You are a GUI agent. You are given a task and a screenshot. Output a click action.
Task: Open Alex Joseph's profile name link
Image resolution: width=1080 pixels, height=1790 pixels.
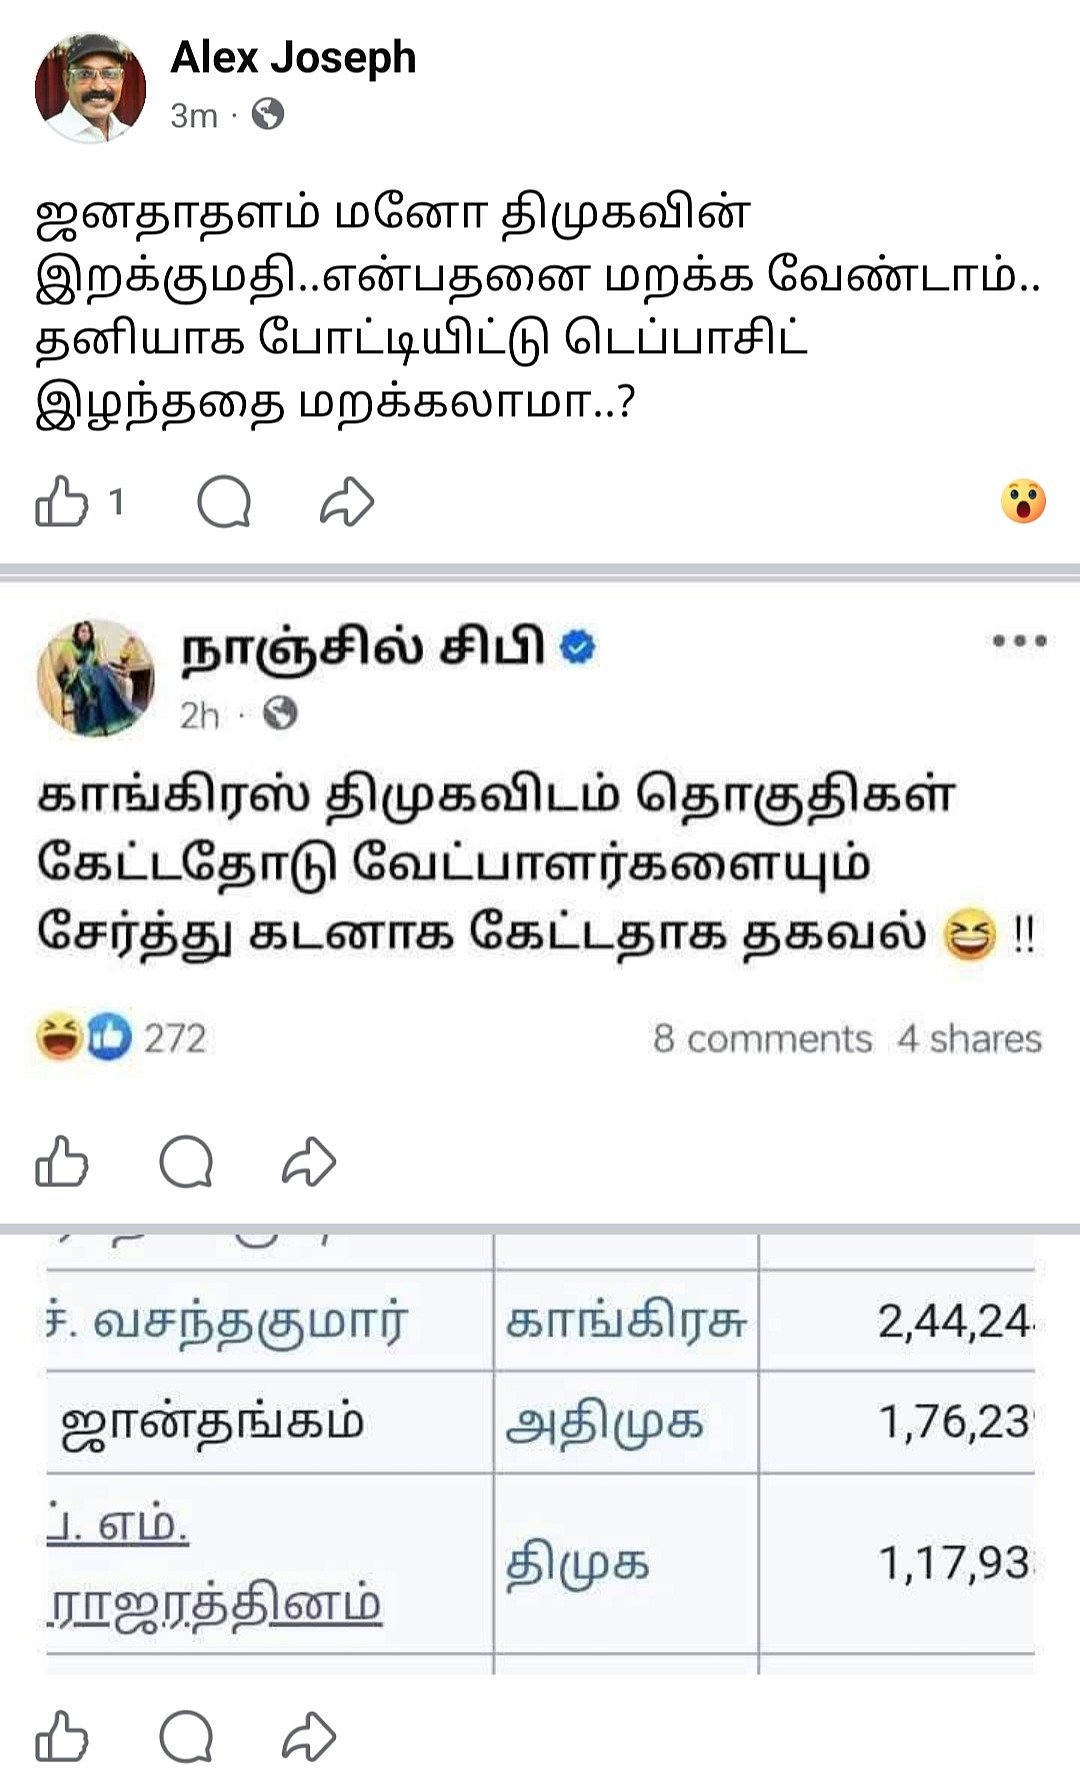(x=293, y=57)
